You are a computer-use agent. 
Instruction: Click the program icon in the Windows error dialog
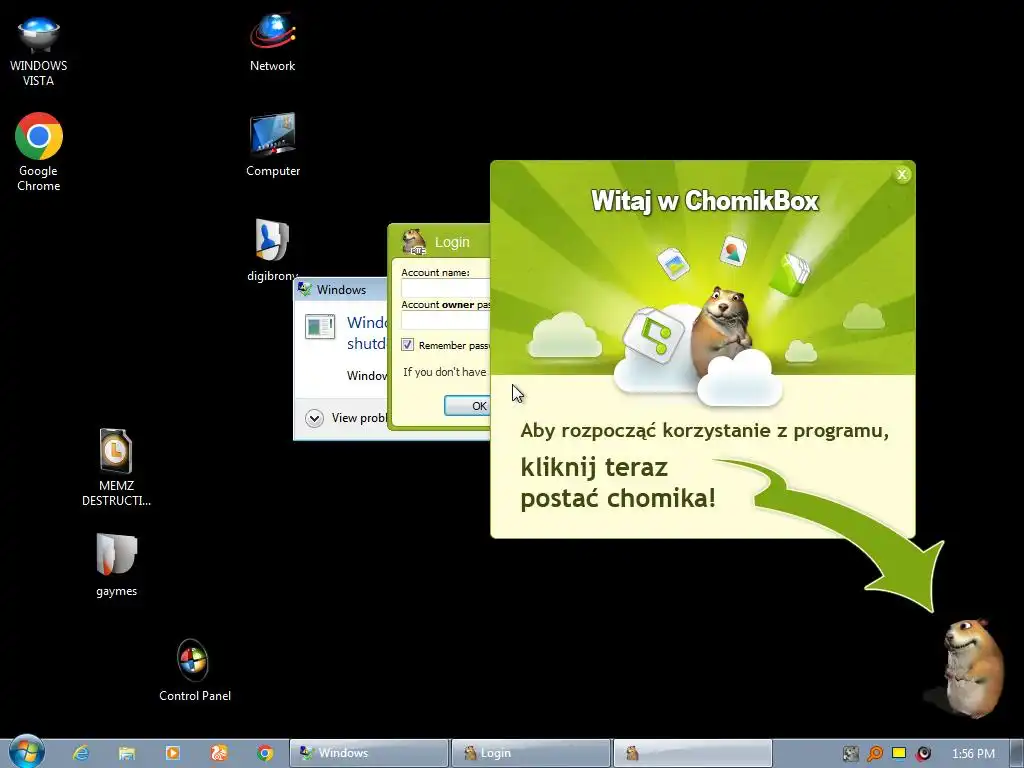click(320, 327)
